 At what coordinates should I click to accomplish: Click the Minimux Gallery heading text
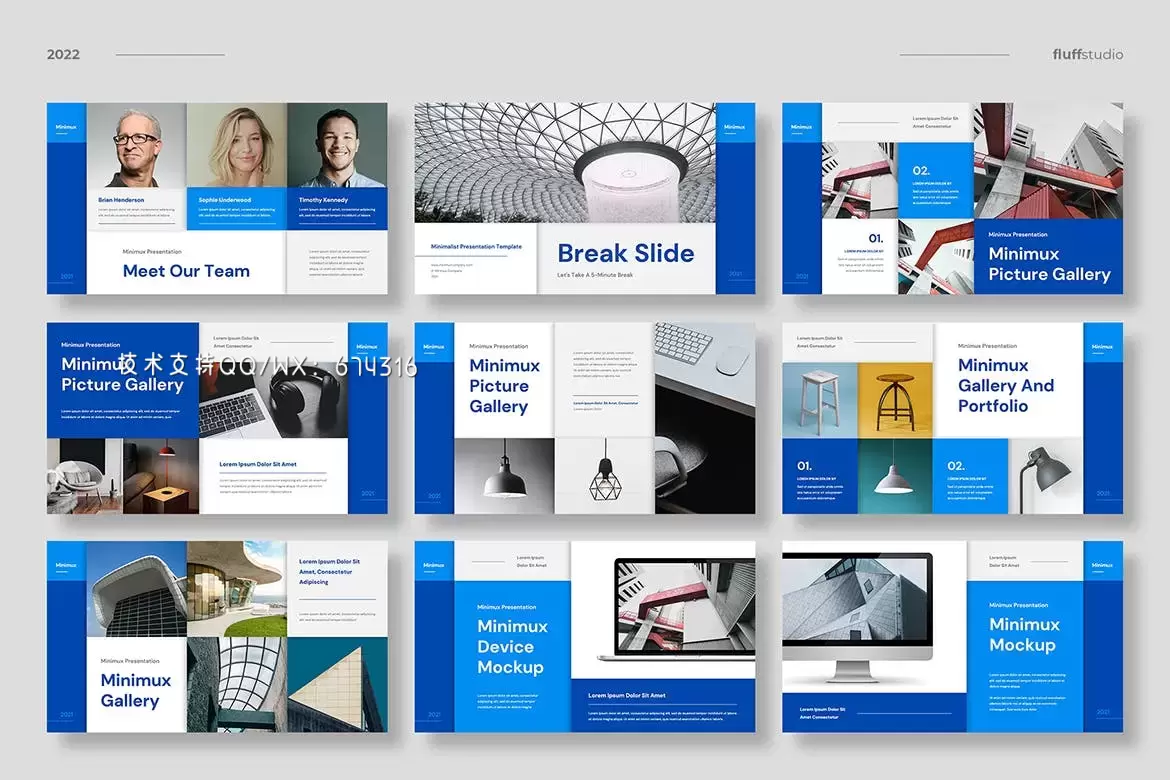[135, 690]
